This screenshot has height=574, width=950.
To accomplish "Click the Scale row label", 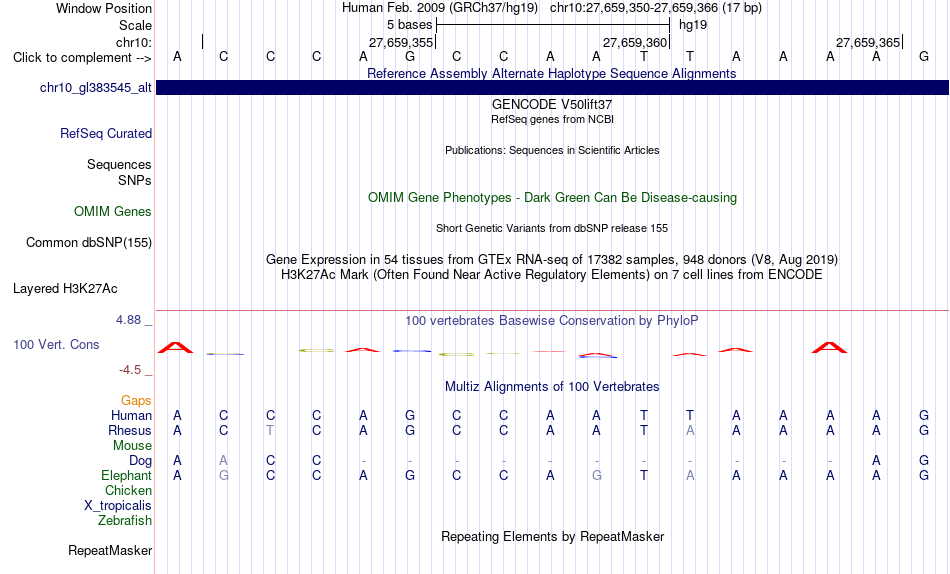I will [135, 25].
